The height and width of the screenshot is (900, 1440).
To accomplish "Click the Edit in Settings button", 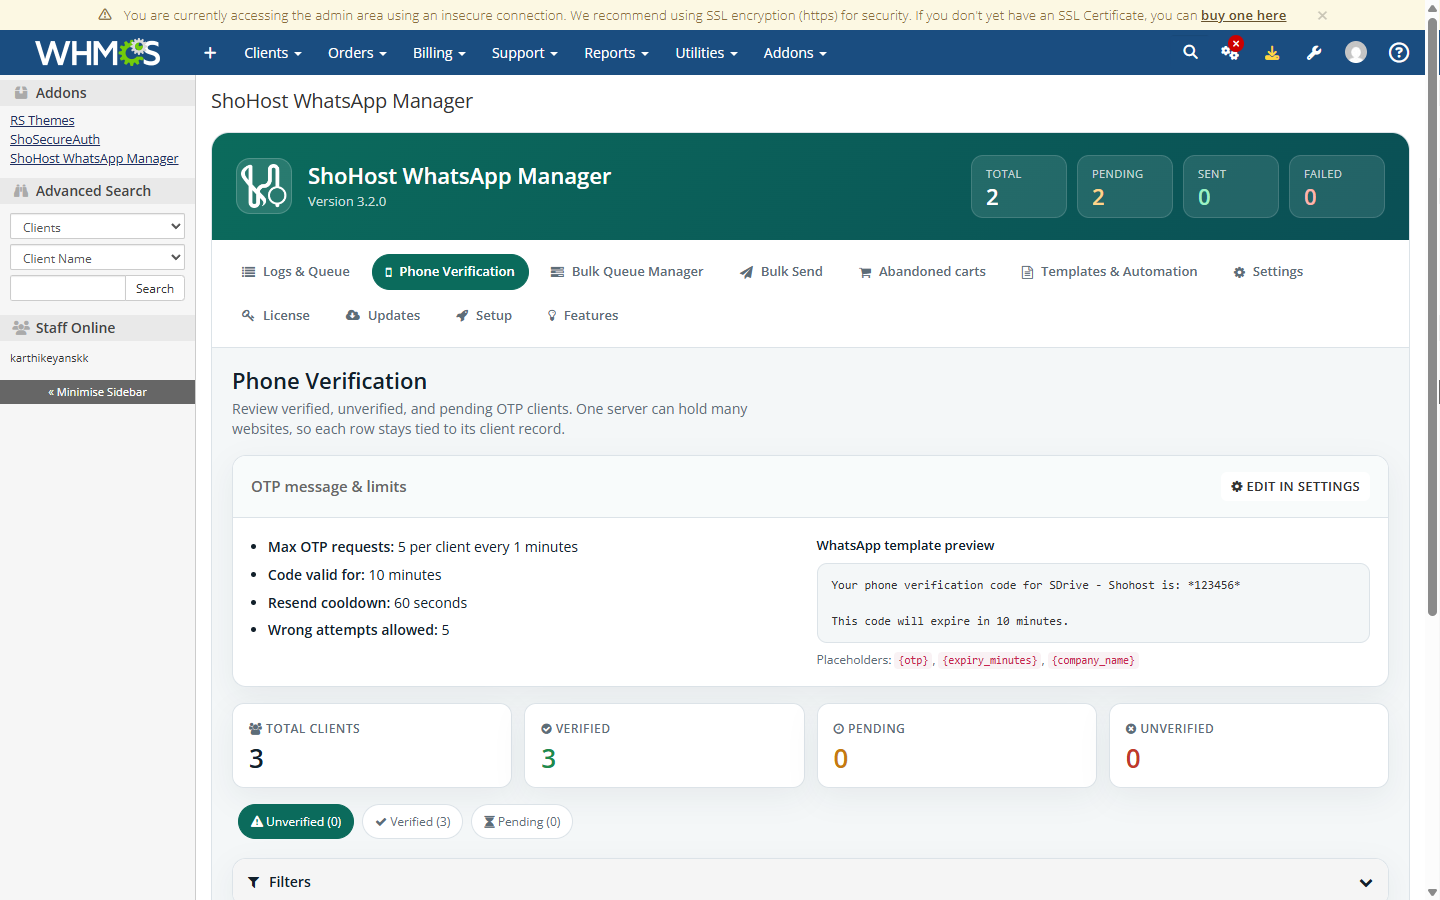I will 1295,487.
